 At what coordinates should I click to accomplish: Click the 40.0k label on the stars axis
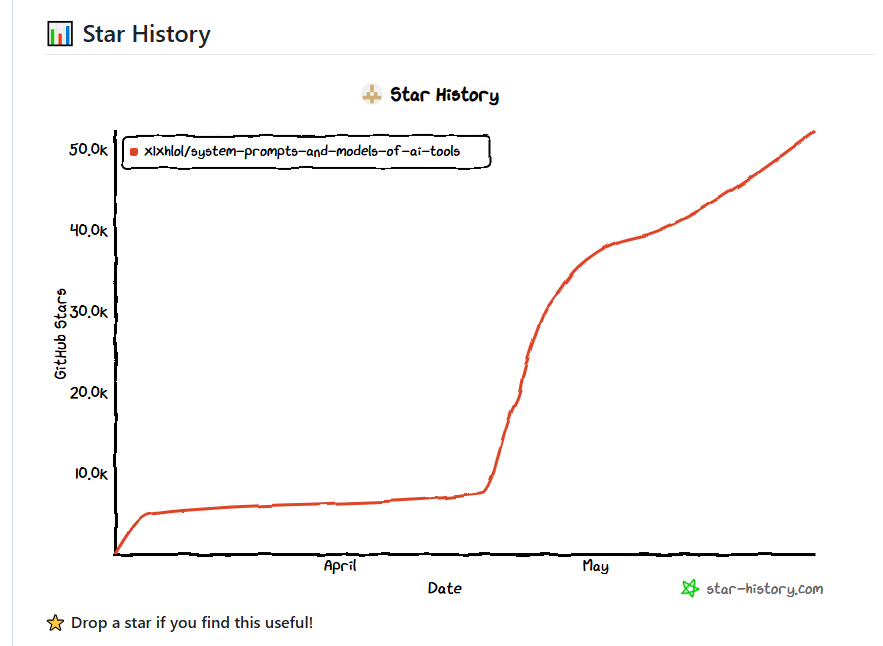coord(88,230)
